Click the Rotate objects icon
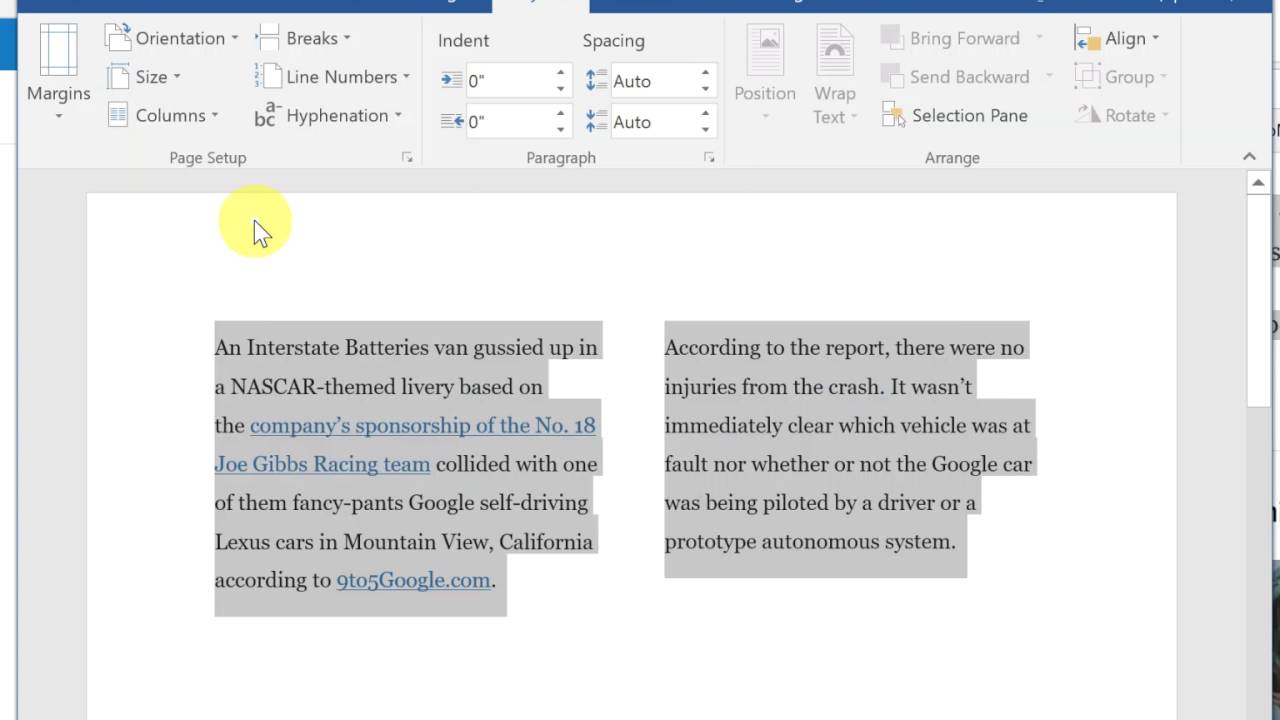The image size is (1280, 720). tap(1087, 115)
